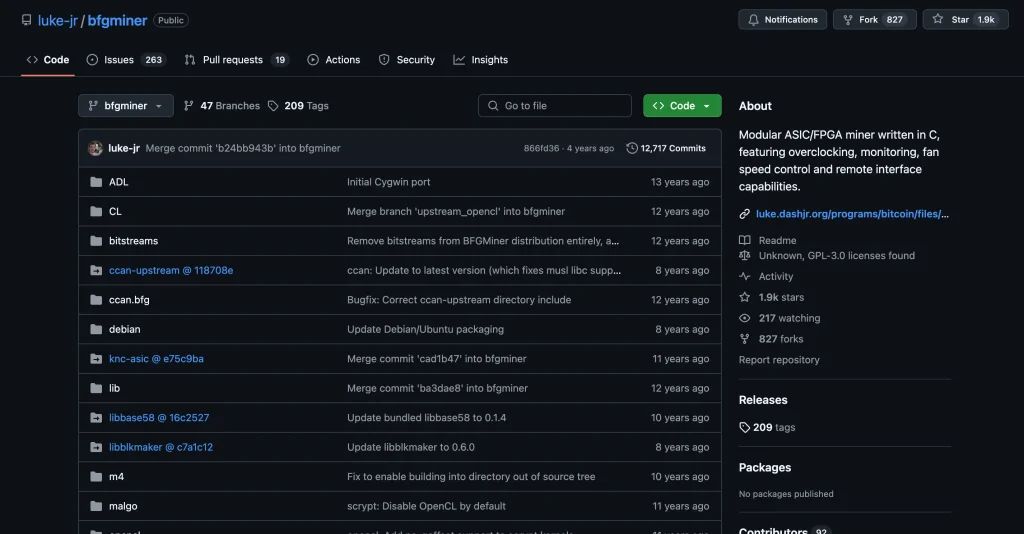
Task: Open the luke-jr owner profile link
Action: click(x=57, y=20)
